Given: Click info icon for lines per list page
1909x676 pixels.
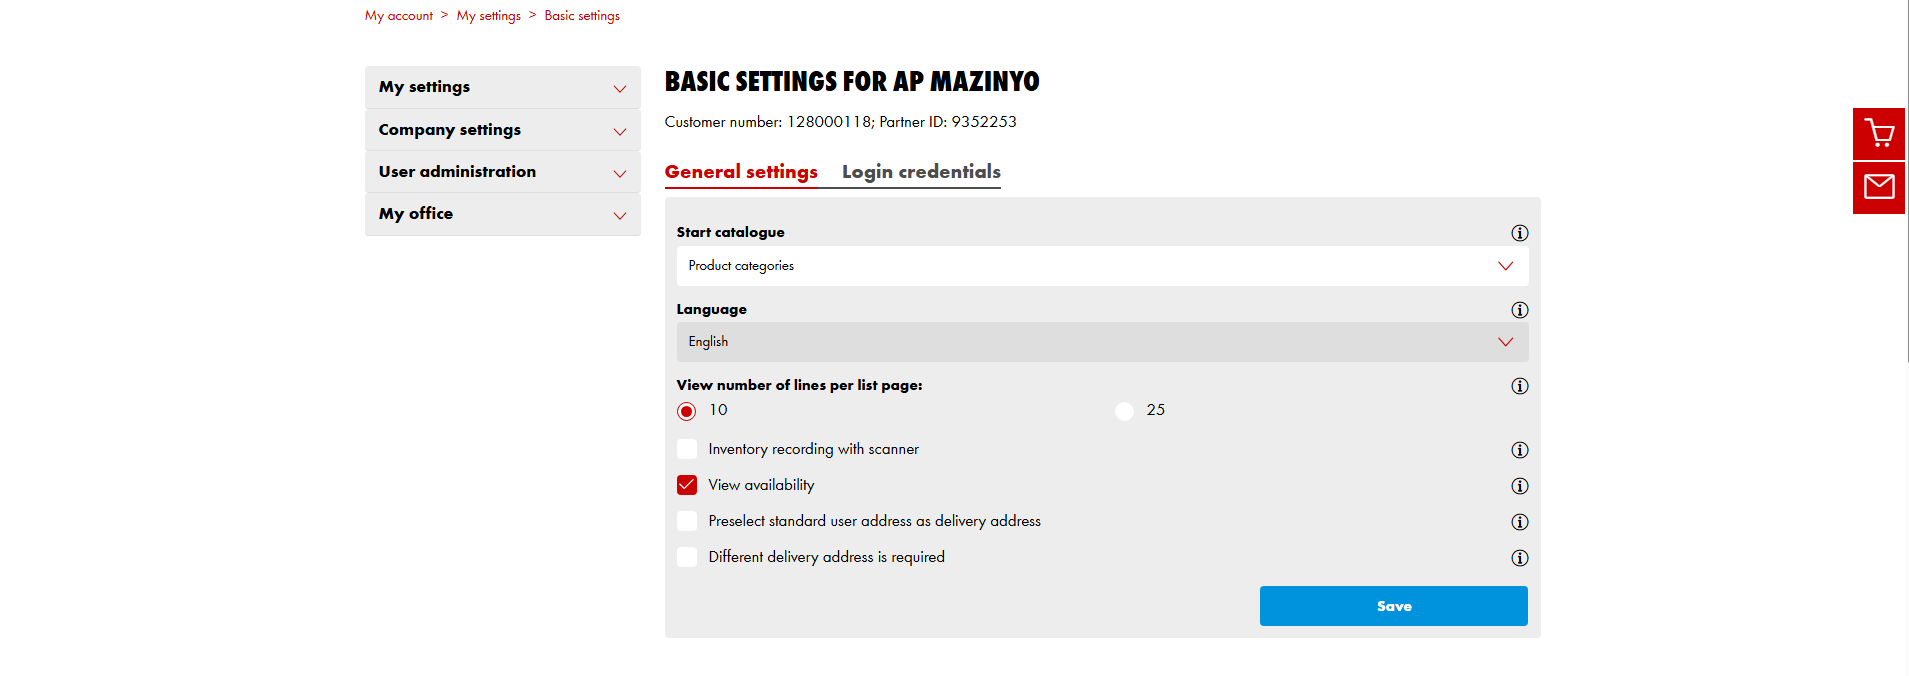Looking at the screenshot, I should point(1519,386).
